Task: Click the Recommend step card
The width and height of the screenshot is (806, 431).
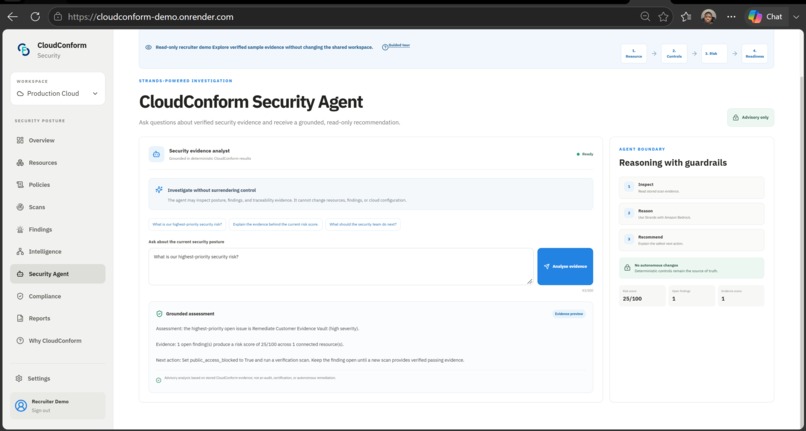Action: (691, 240)
